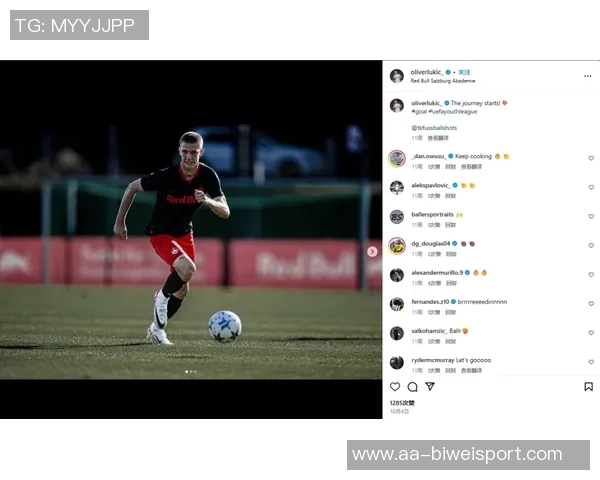Like the _dan.owusu_ Keep cooking comment

click(591, 158)
